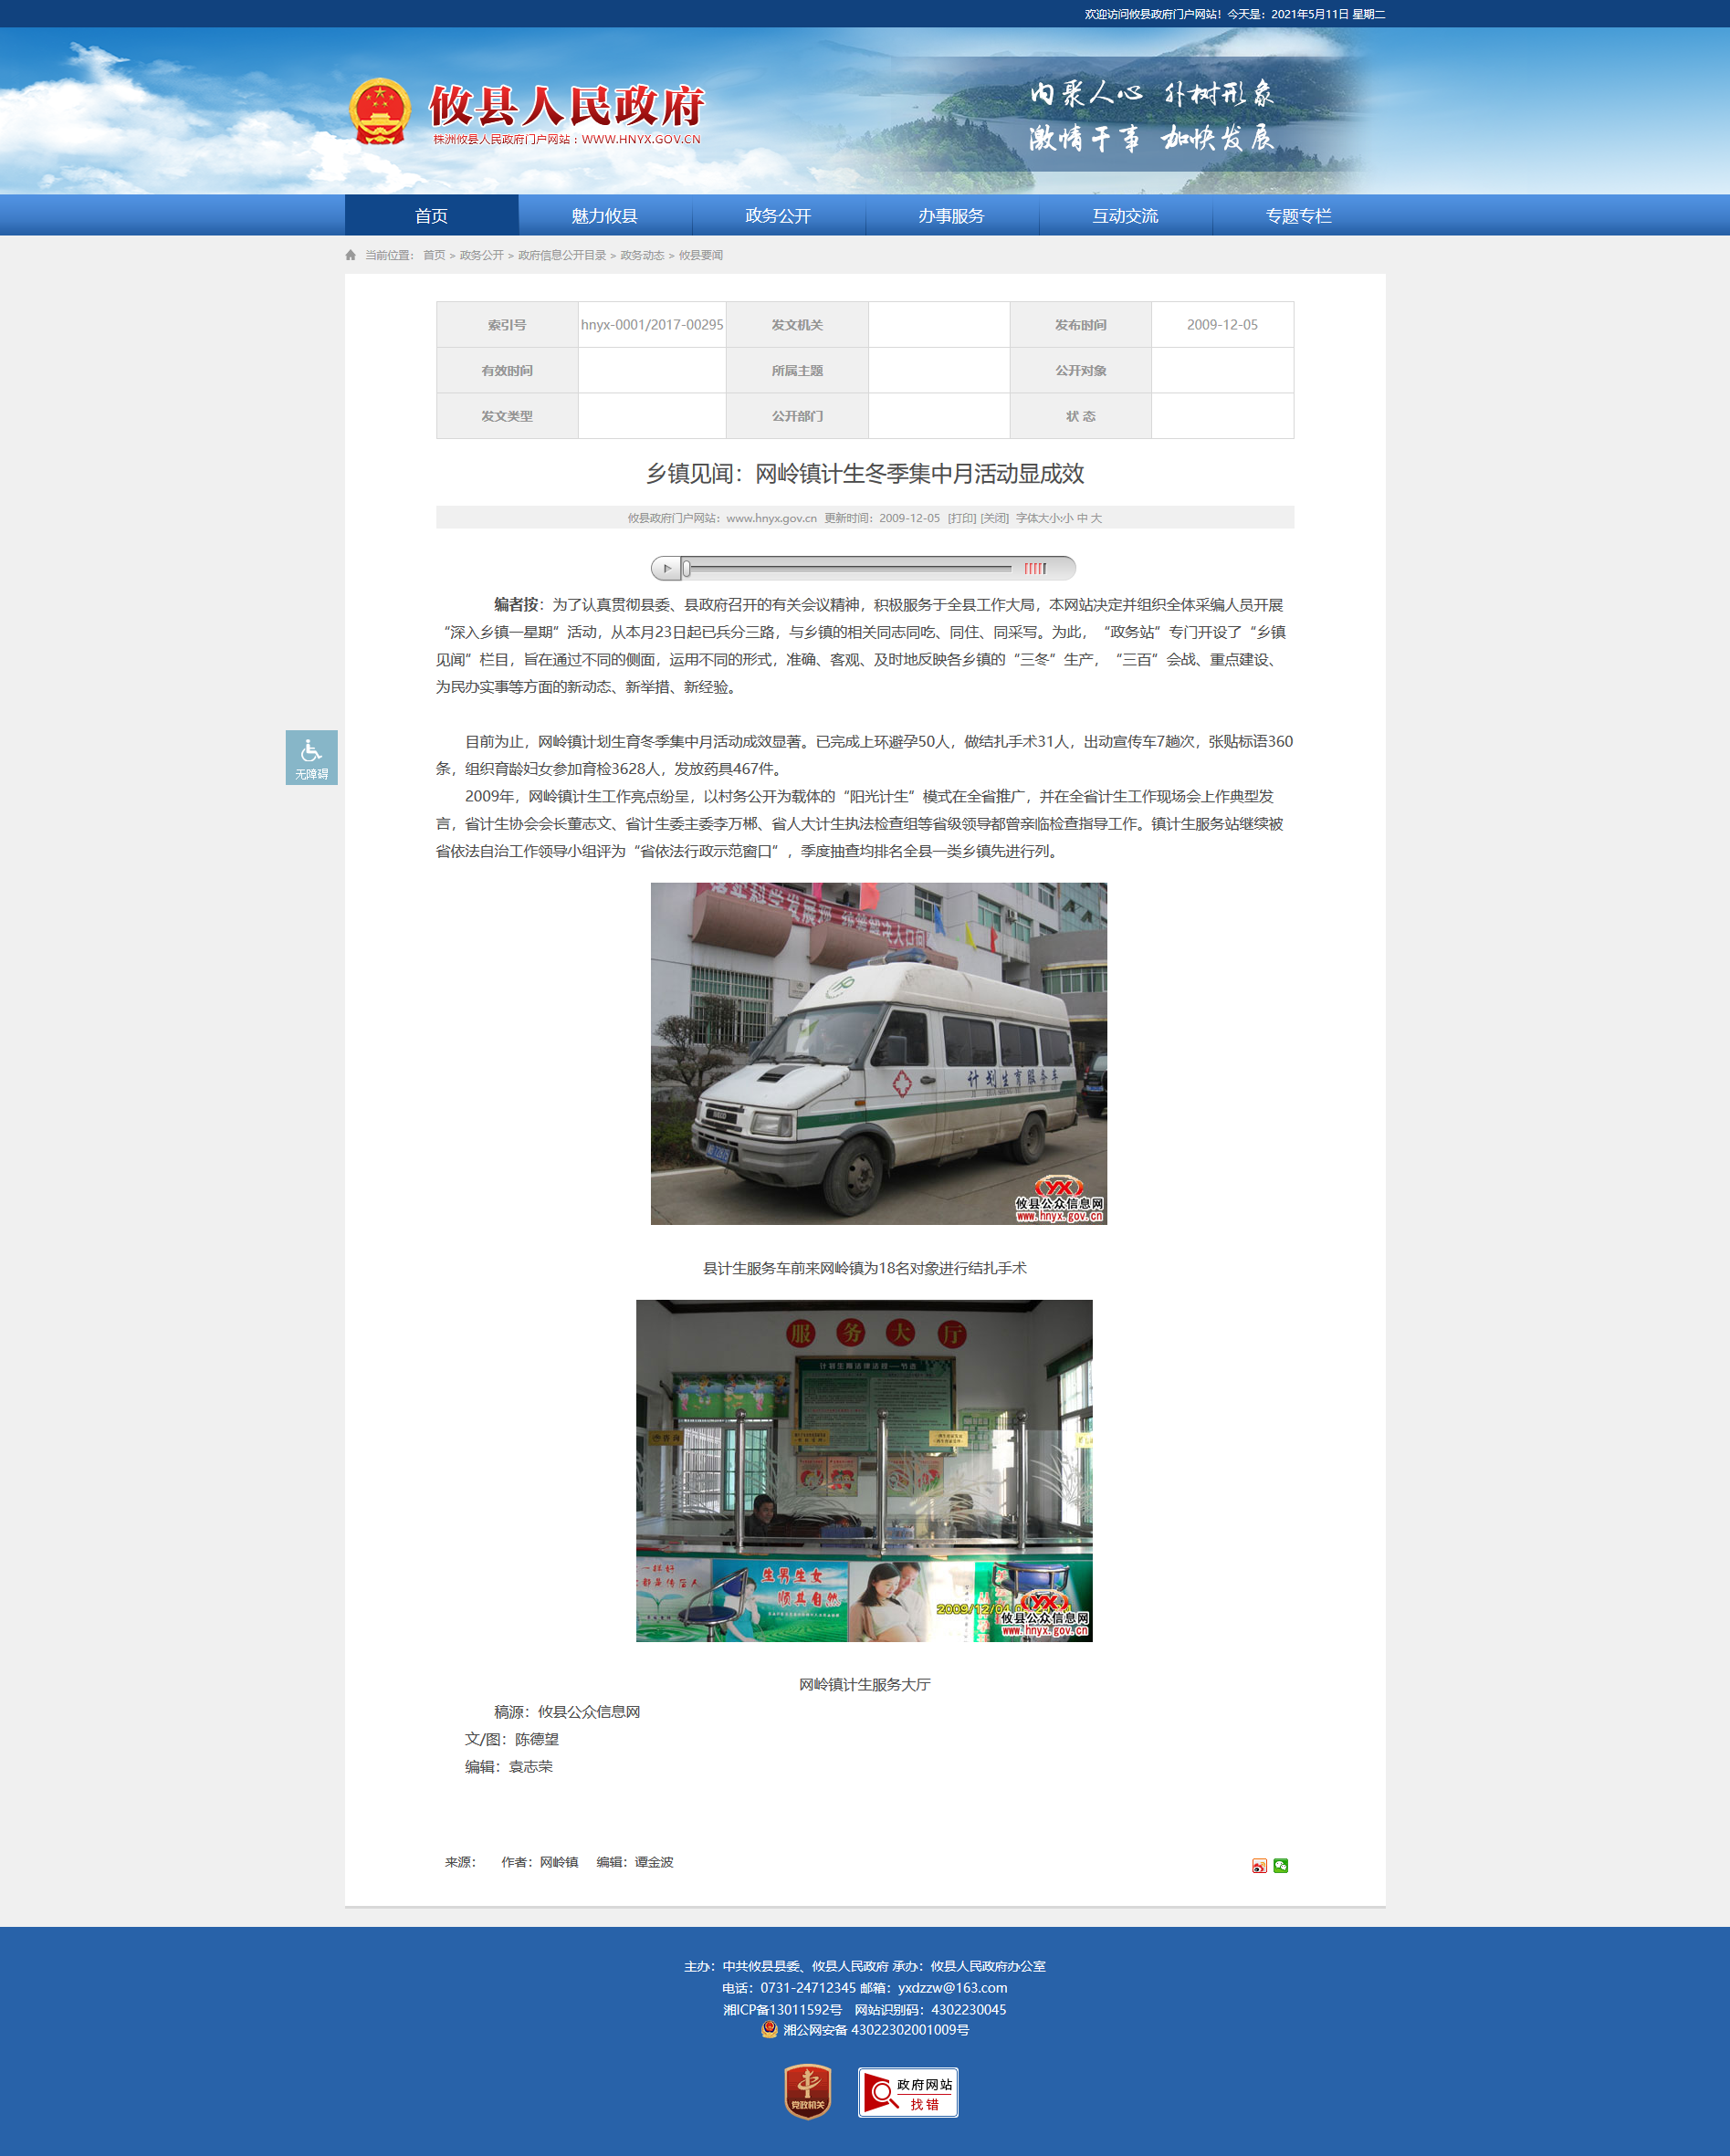
Task: Click the family planning service van photo
Action: coord(878,1053)
